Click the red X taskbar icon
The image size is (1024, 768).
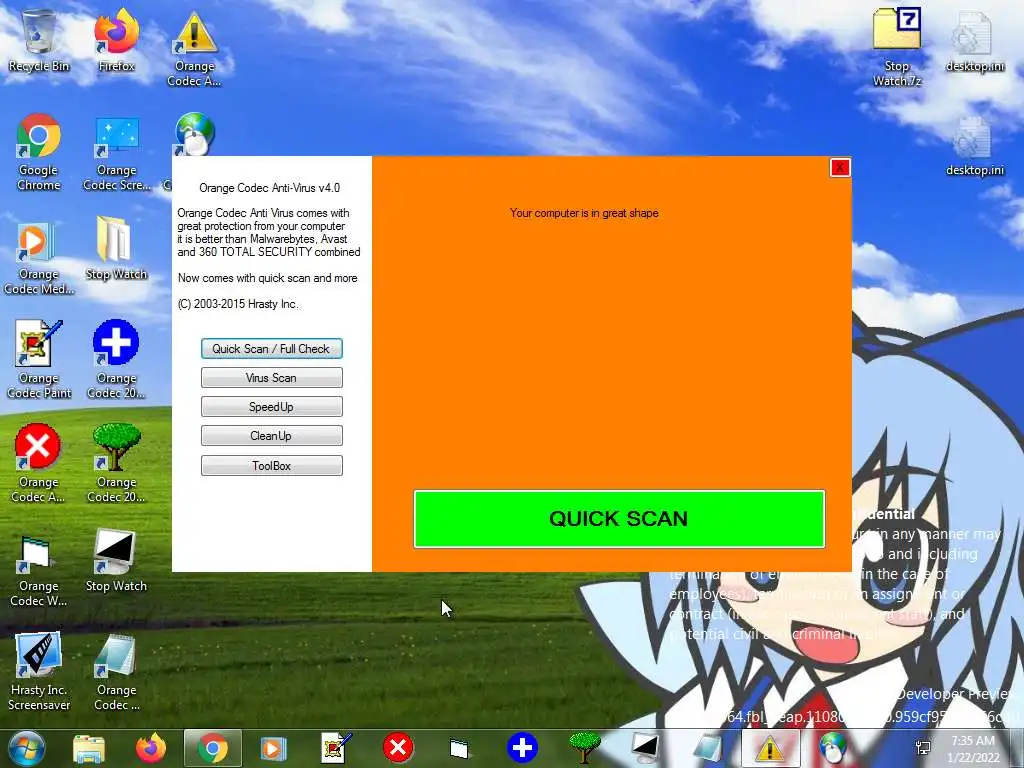(x=398, y=748)
